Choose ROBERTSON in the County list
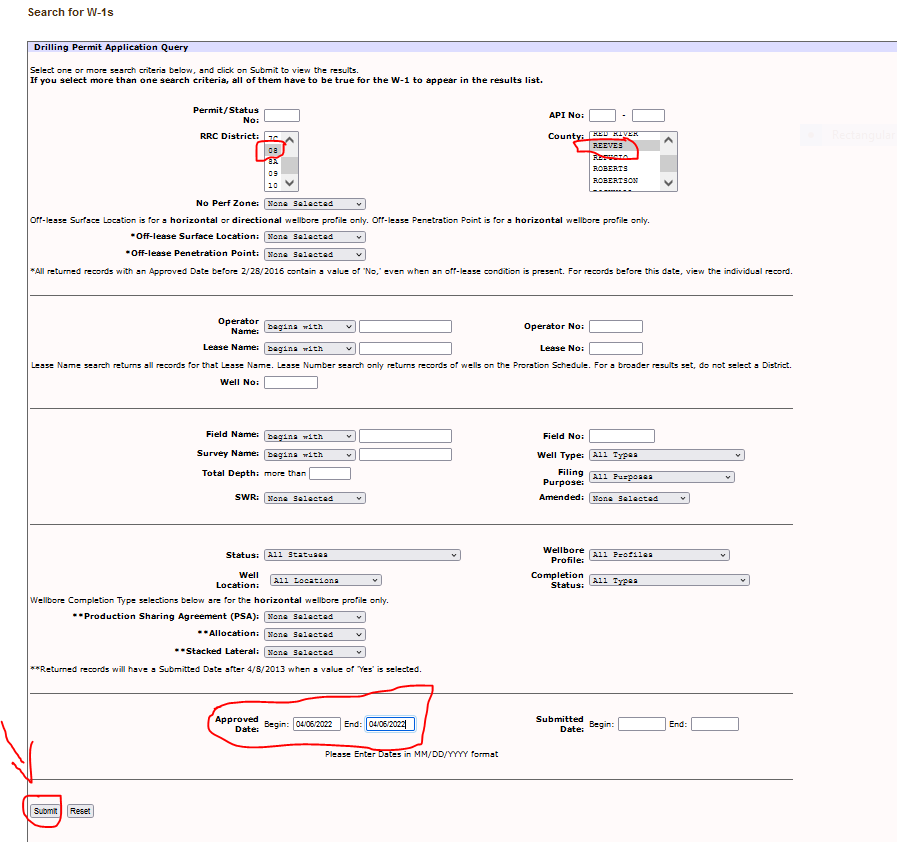 tap(625, 181)
